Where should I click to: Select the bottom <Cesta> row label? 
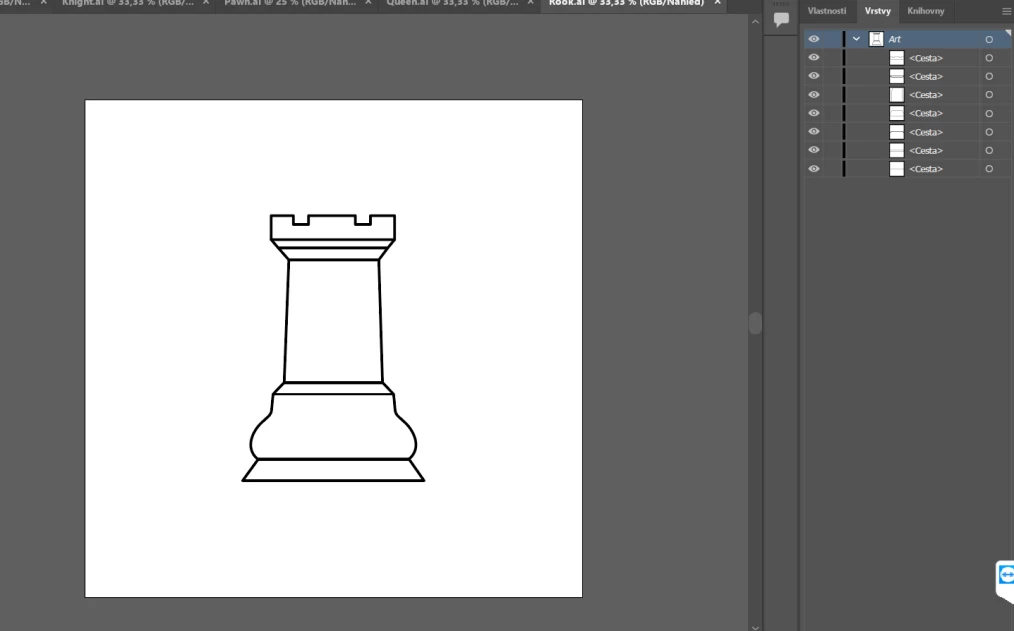(925, 169)
